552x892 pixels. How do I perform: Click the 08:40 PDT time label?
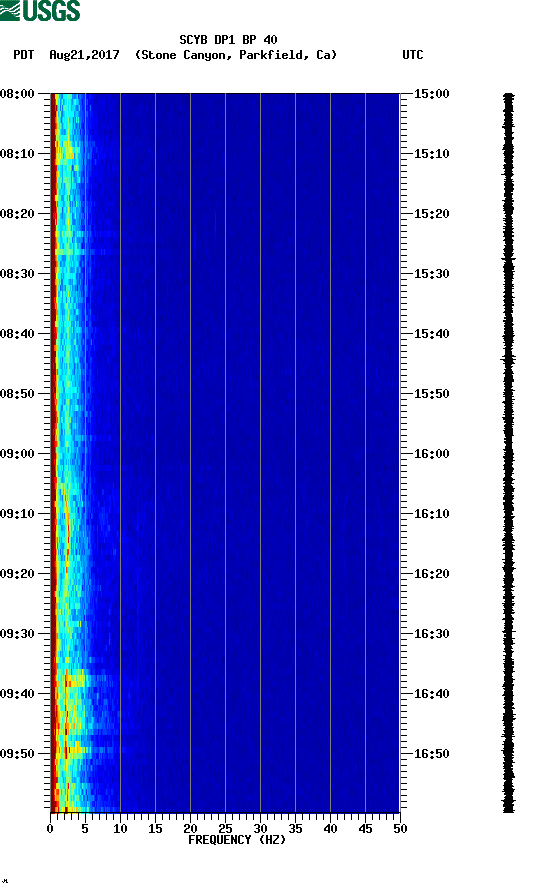click(18, 334)
